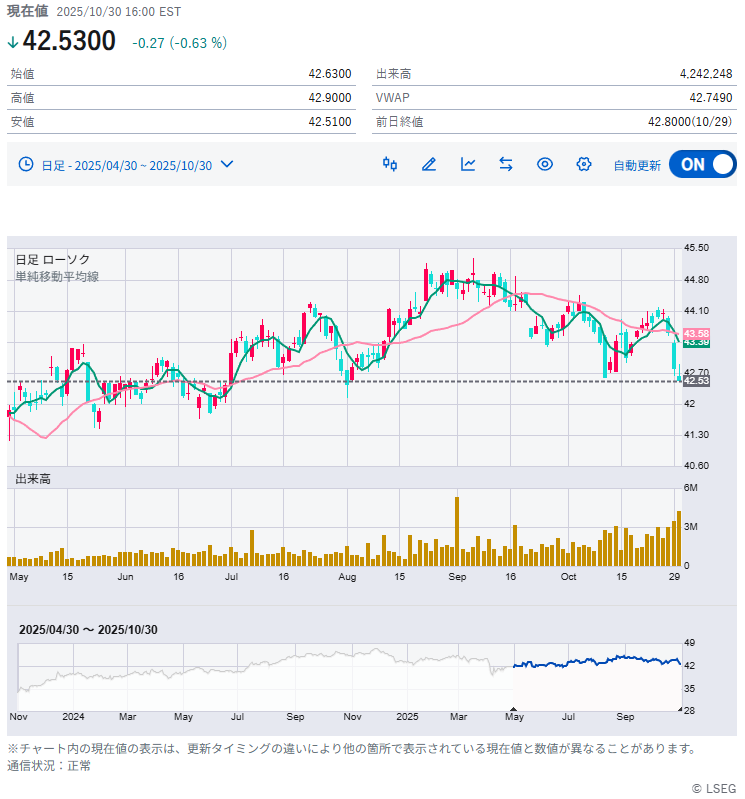
Task: Open the technical indicators line chart icon
Action: [x=468, y=164]
